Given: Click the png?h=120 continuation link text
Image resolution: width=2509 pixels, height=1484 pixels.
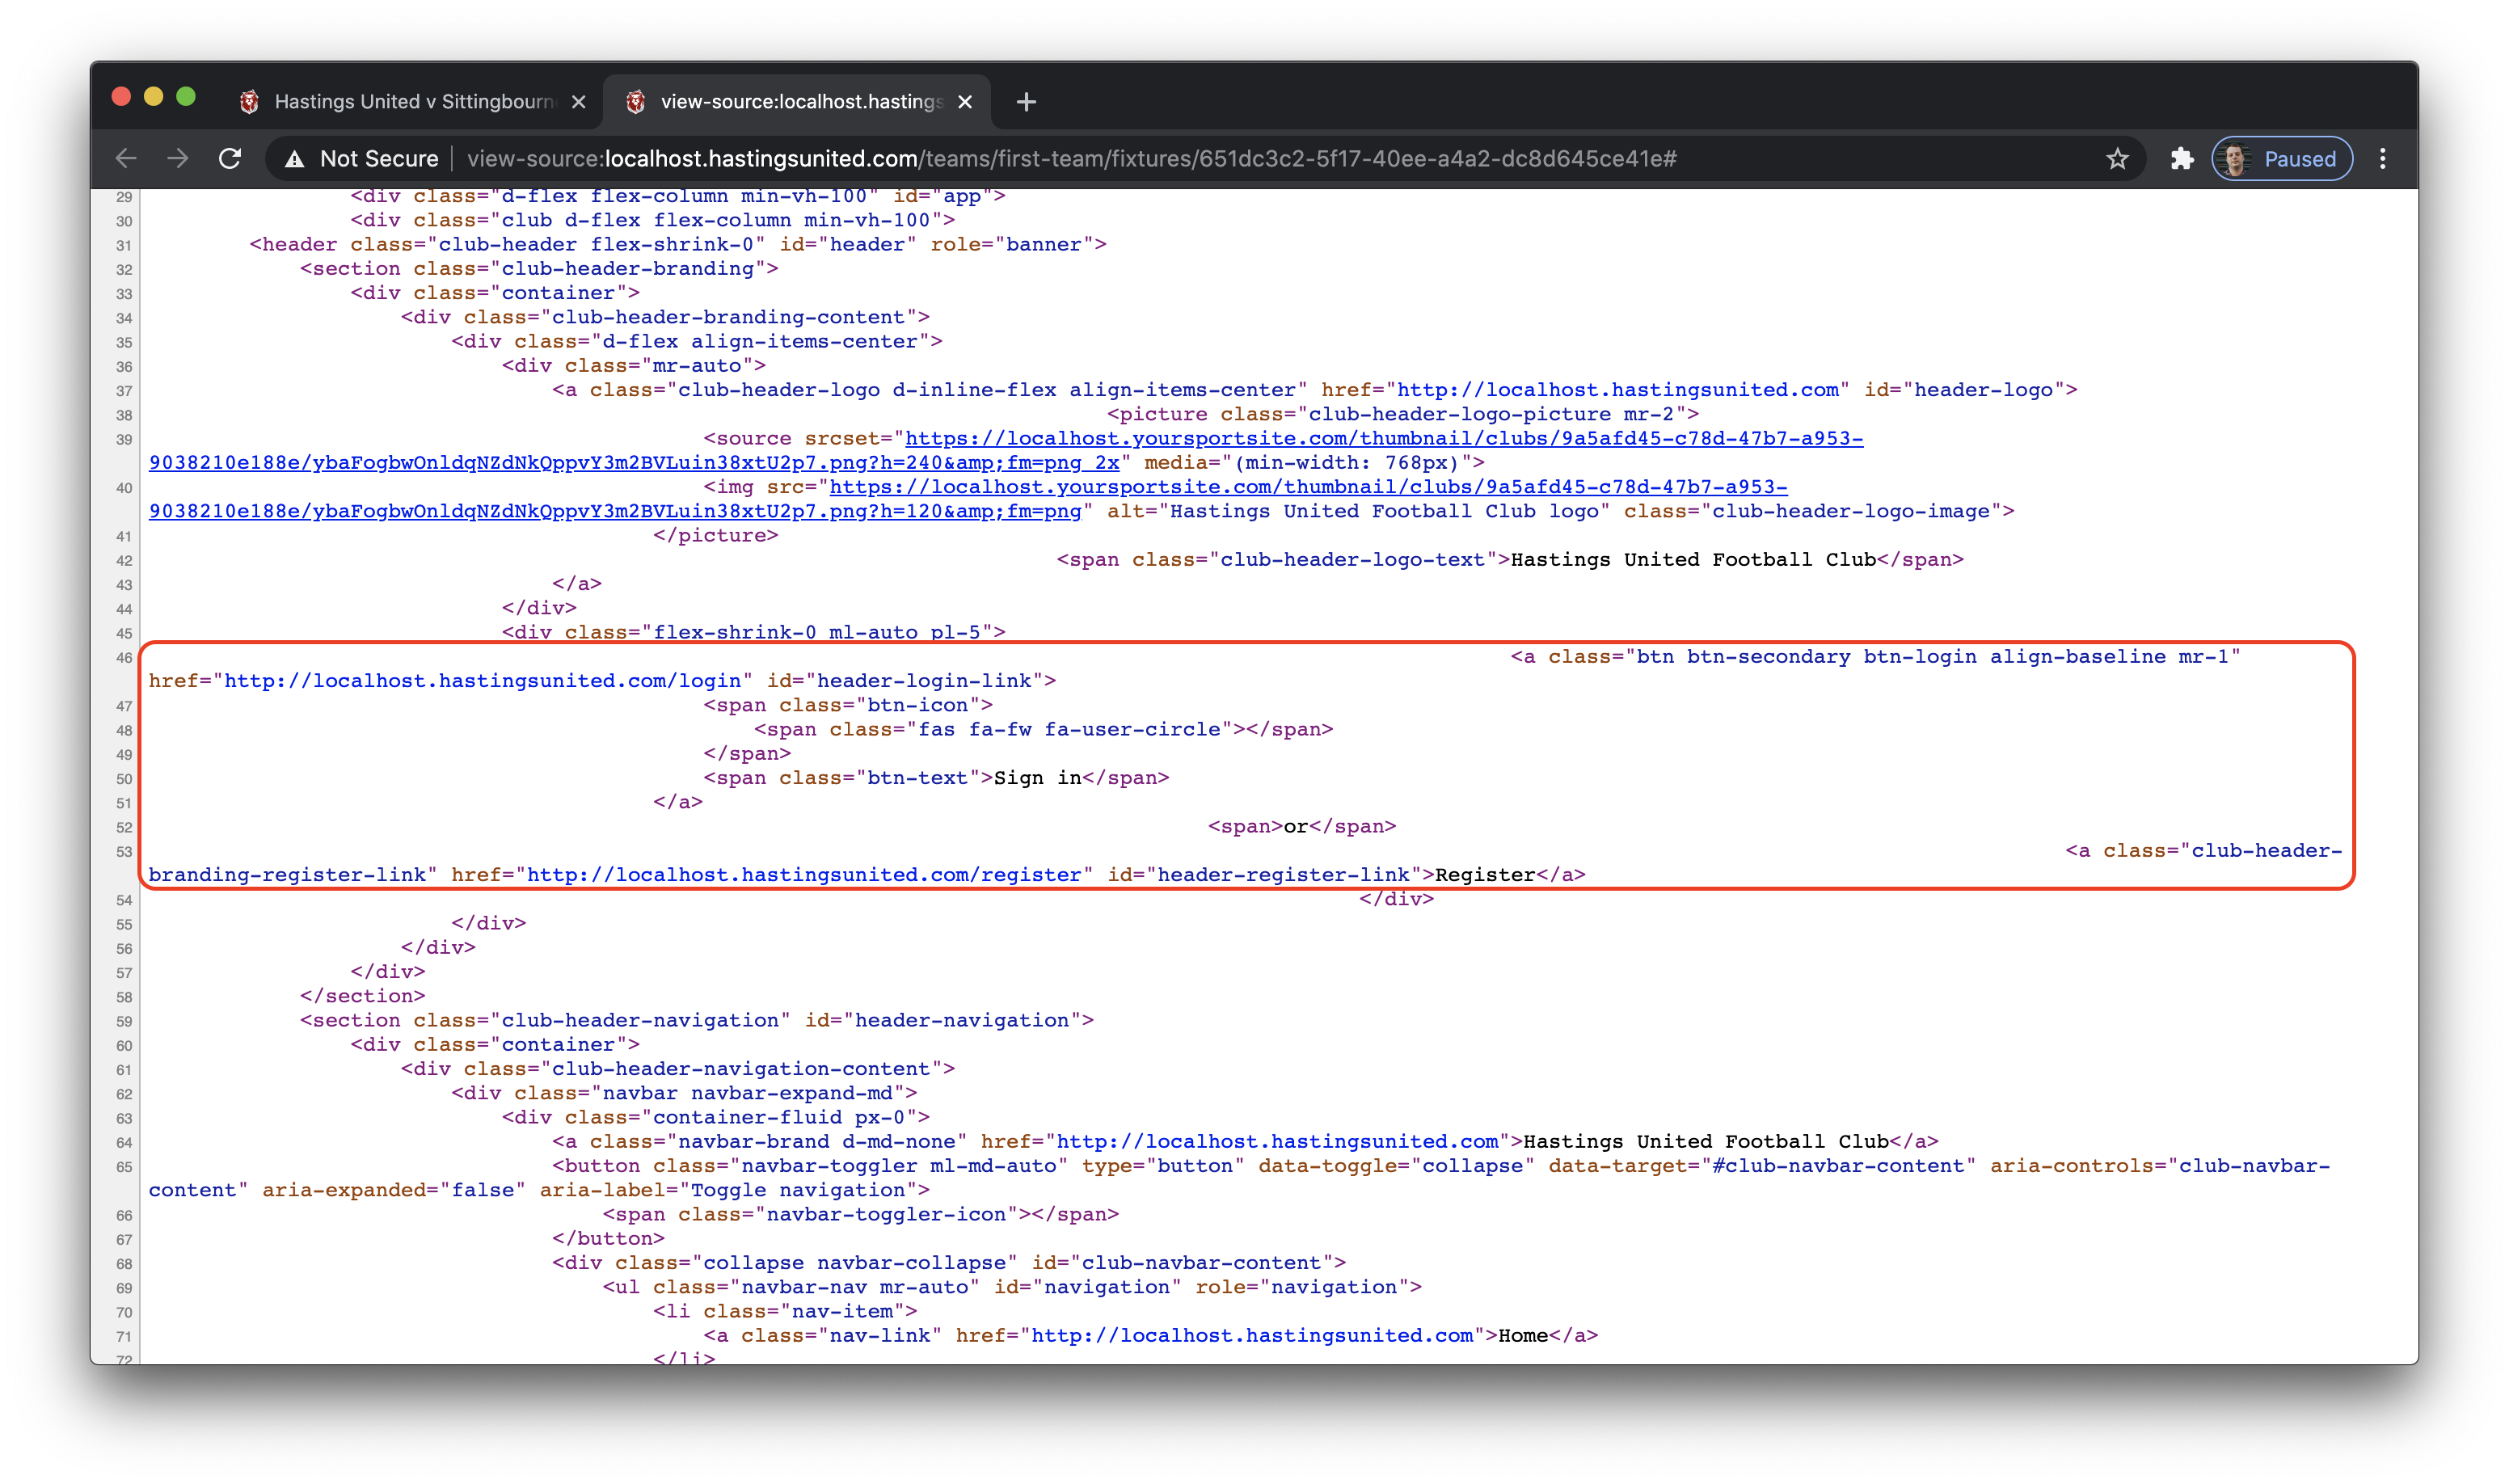Looking at the screenshot, I should pyautogui.click(x=615, y=511).
